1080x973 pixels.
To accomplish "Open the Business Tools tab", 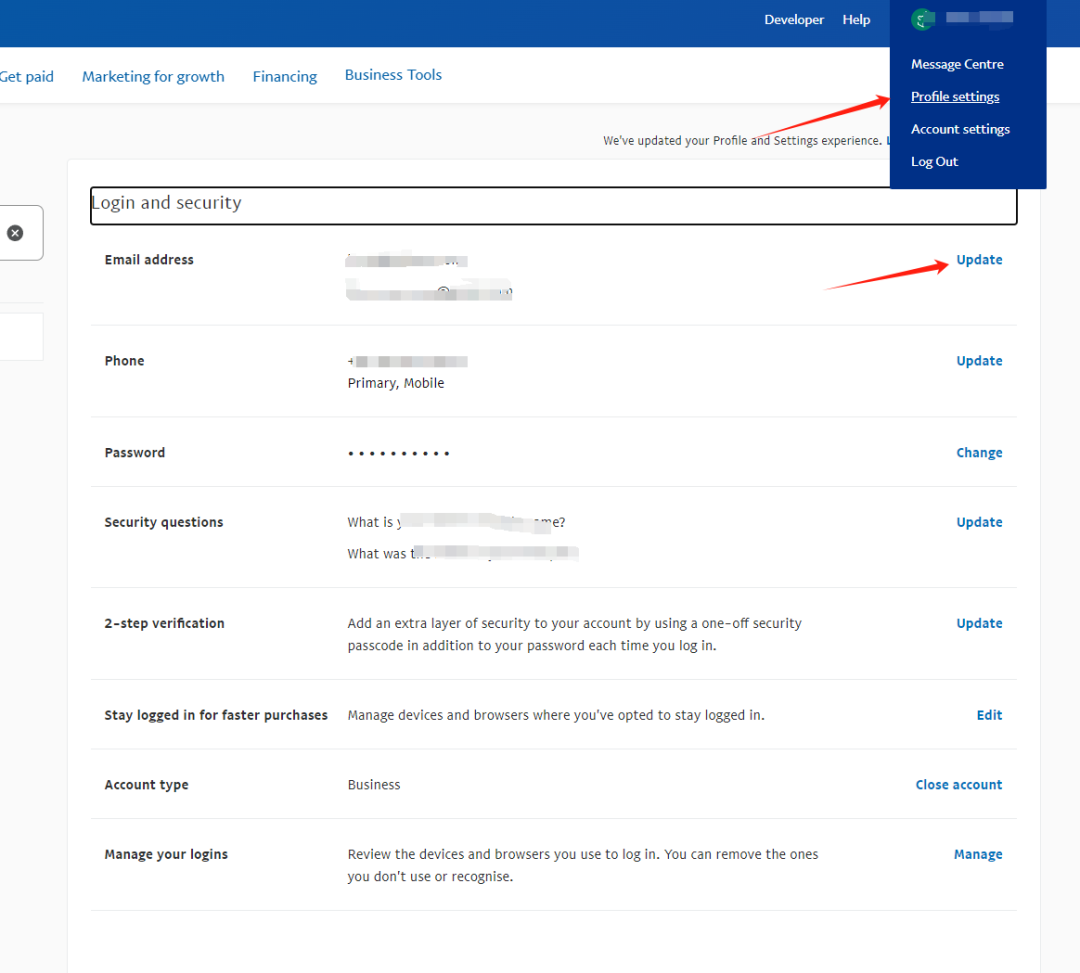I will point(393,75).
